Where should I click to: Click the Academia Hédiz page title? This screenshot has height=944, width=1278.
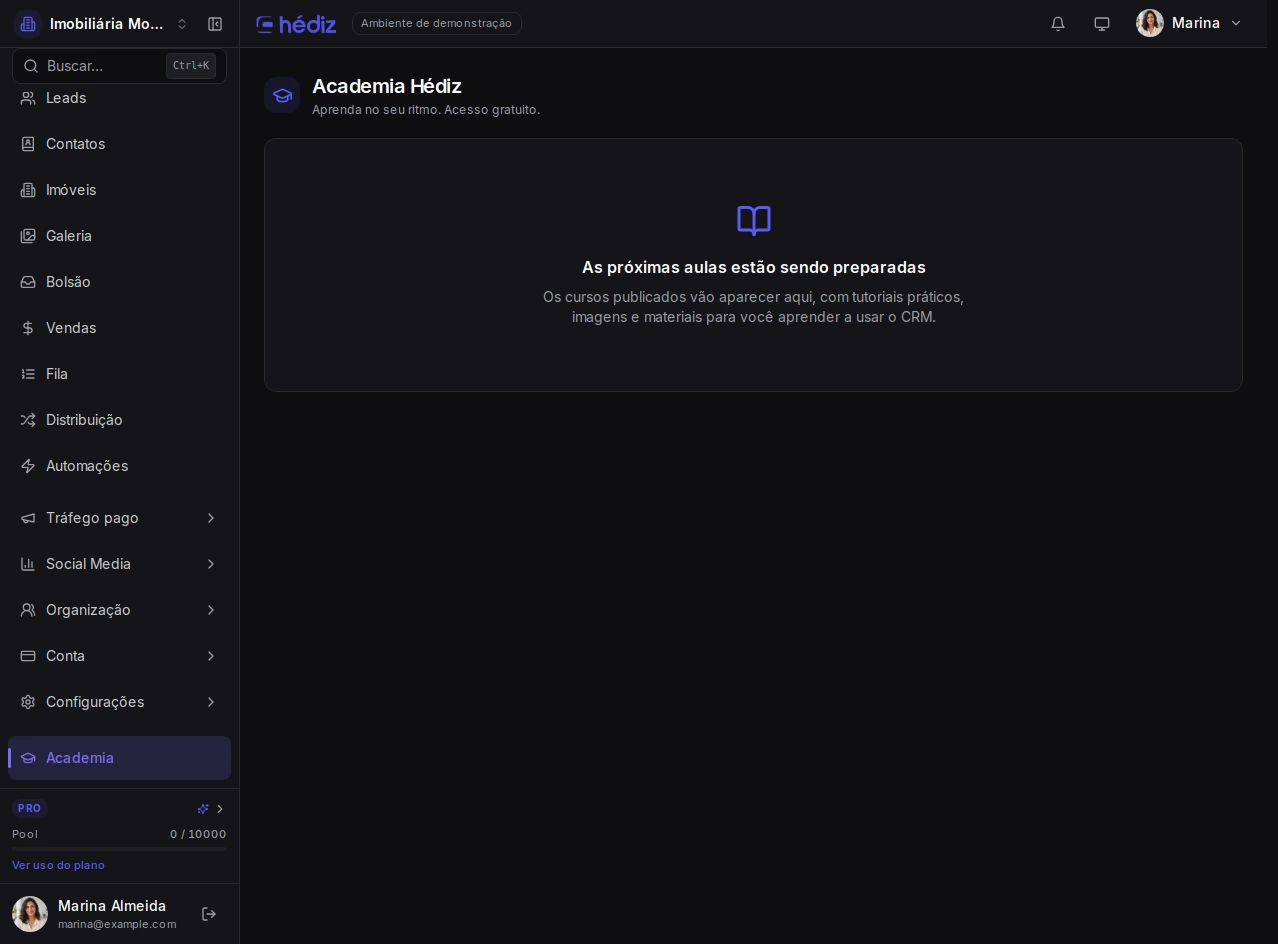pyautogui.click(x=387, y=86)
